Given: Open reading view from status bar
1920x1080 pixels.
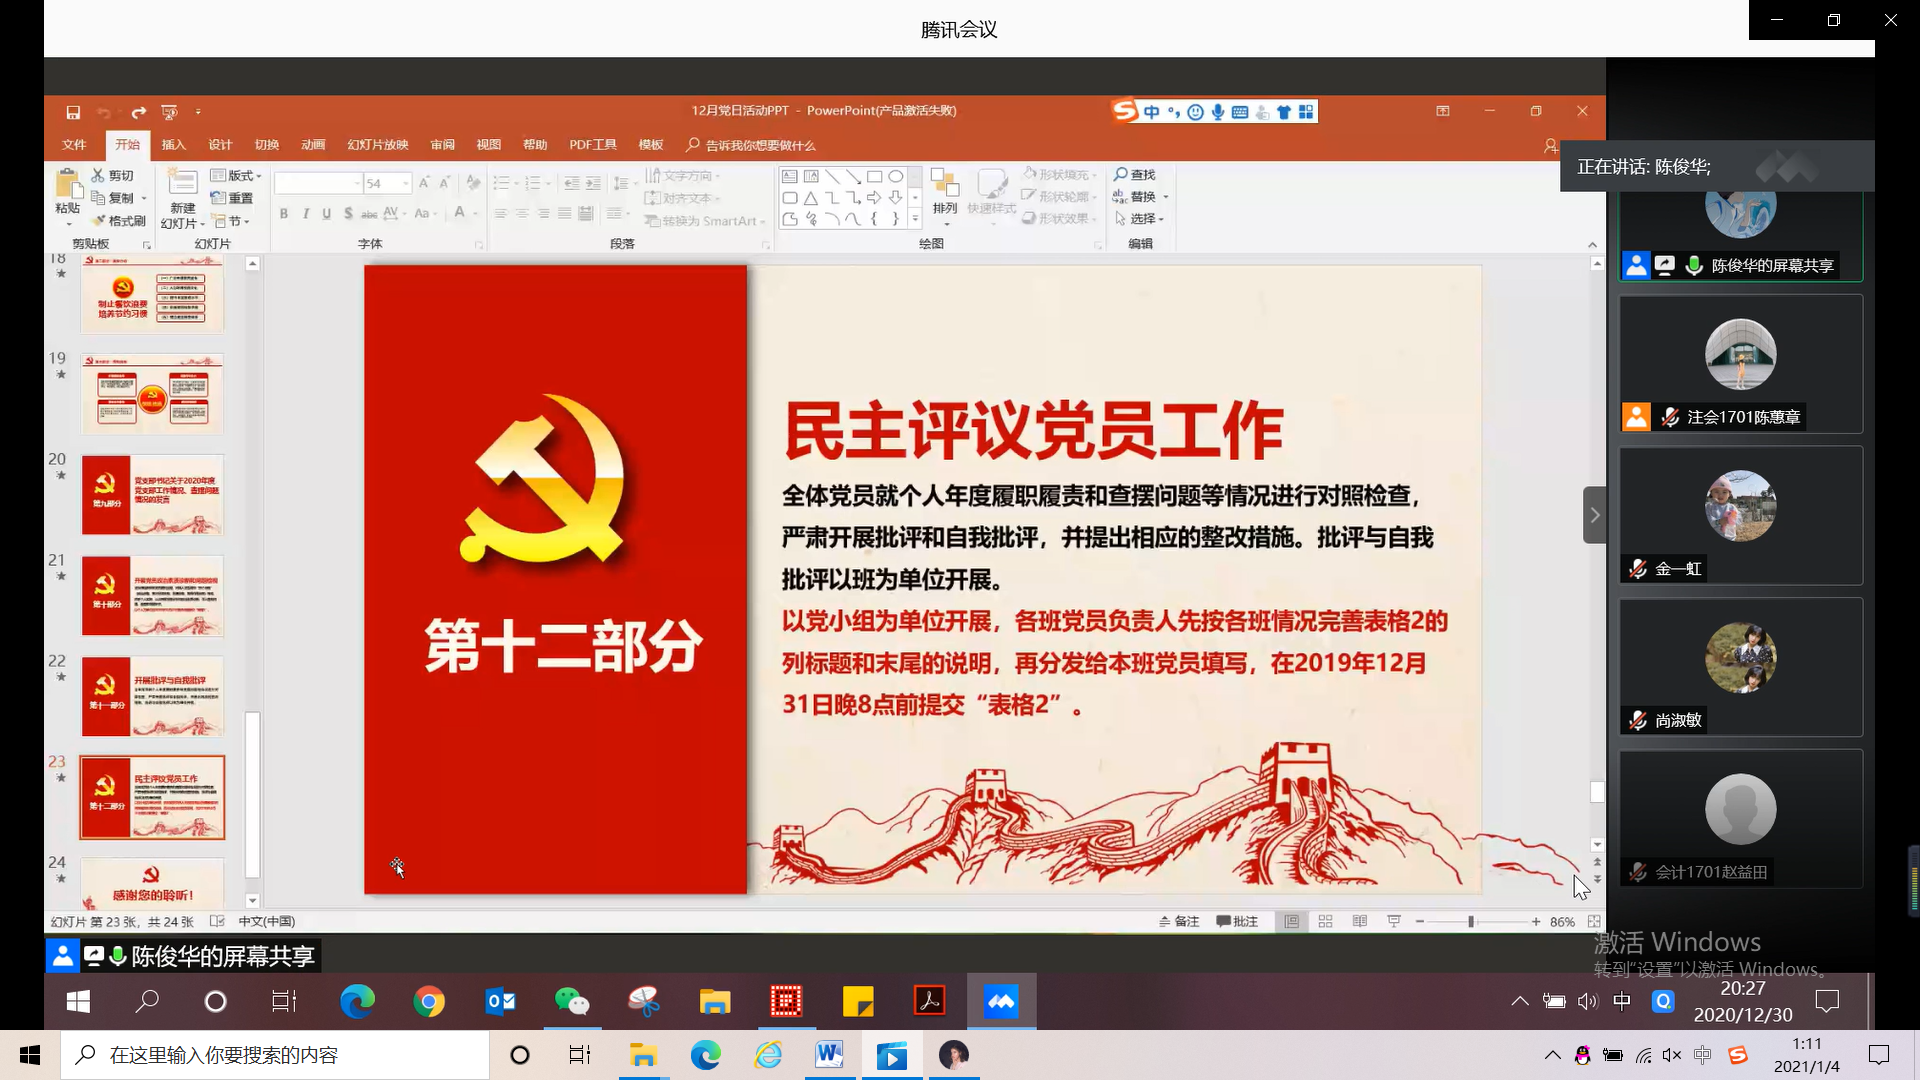Looking at the screenshot, I should 1360,922.
